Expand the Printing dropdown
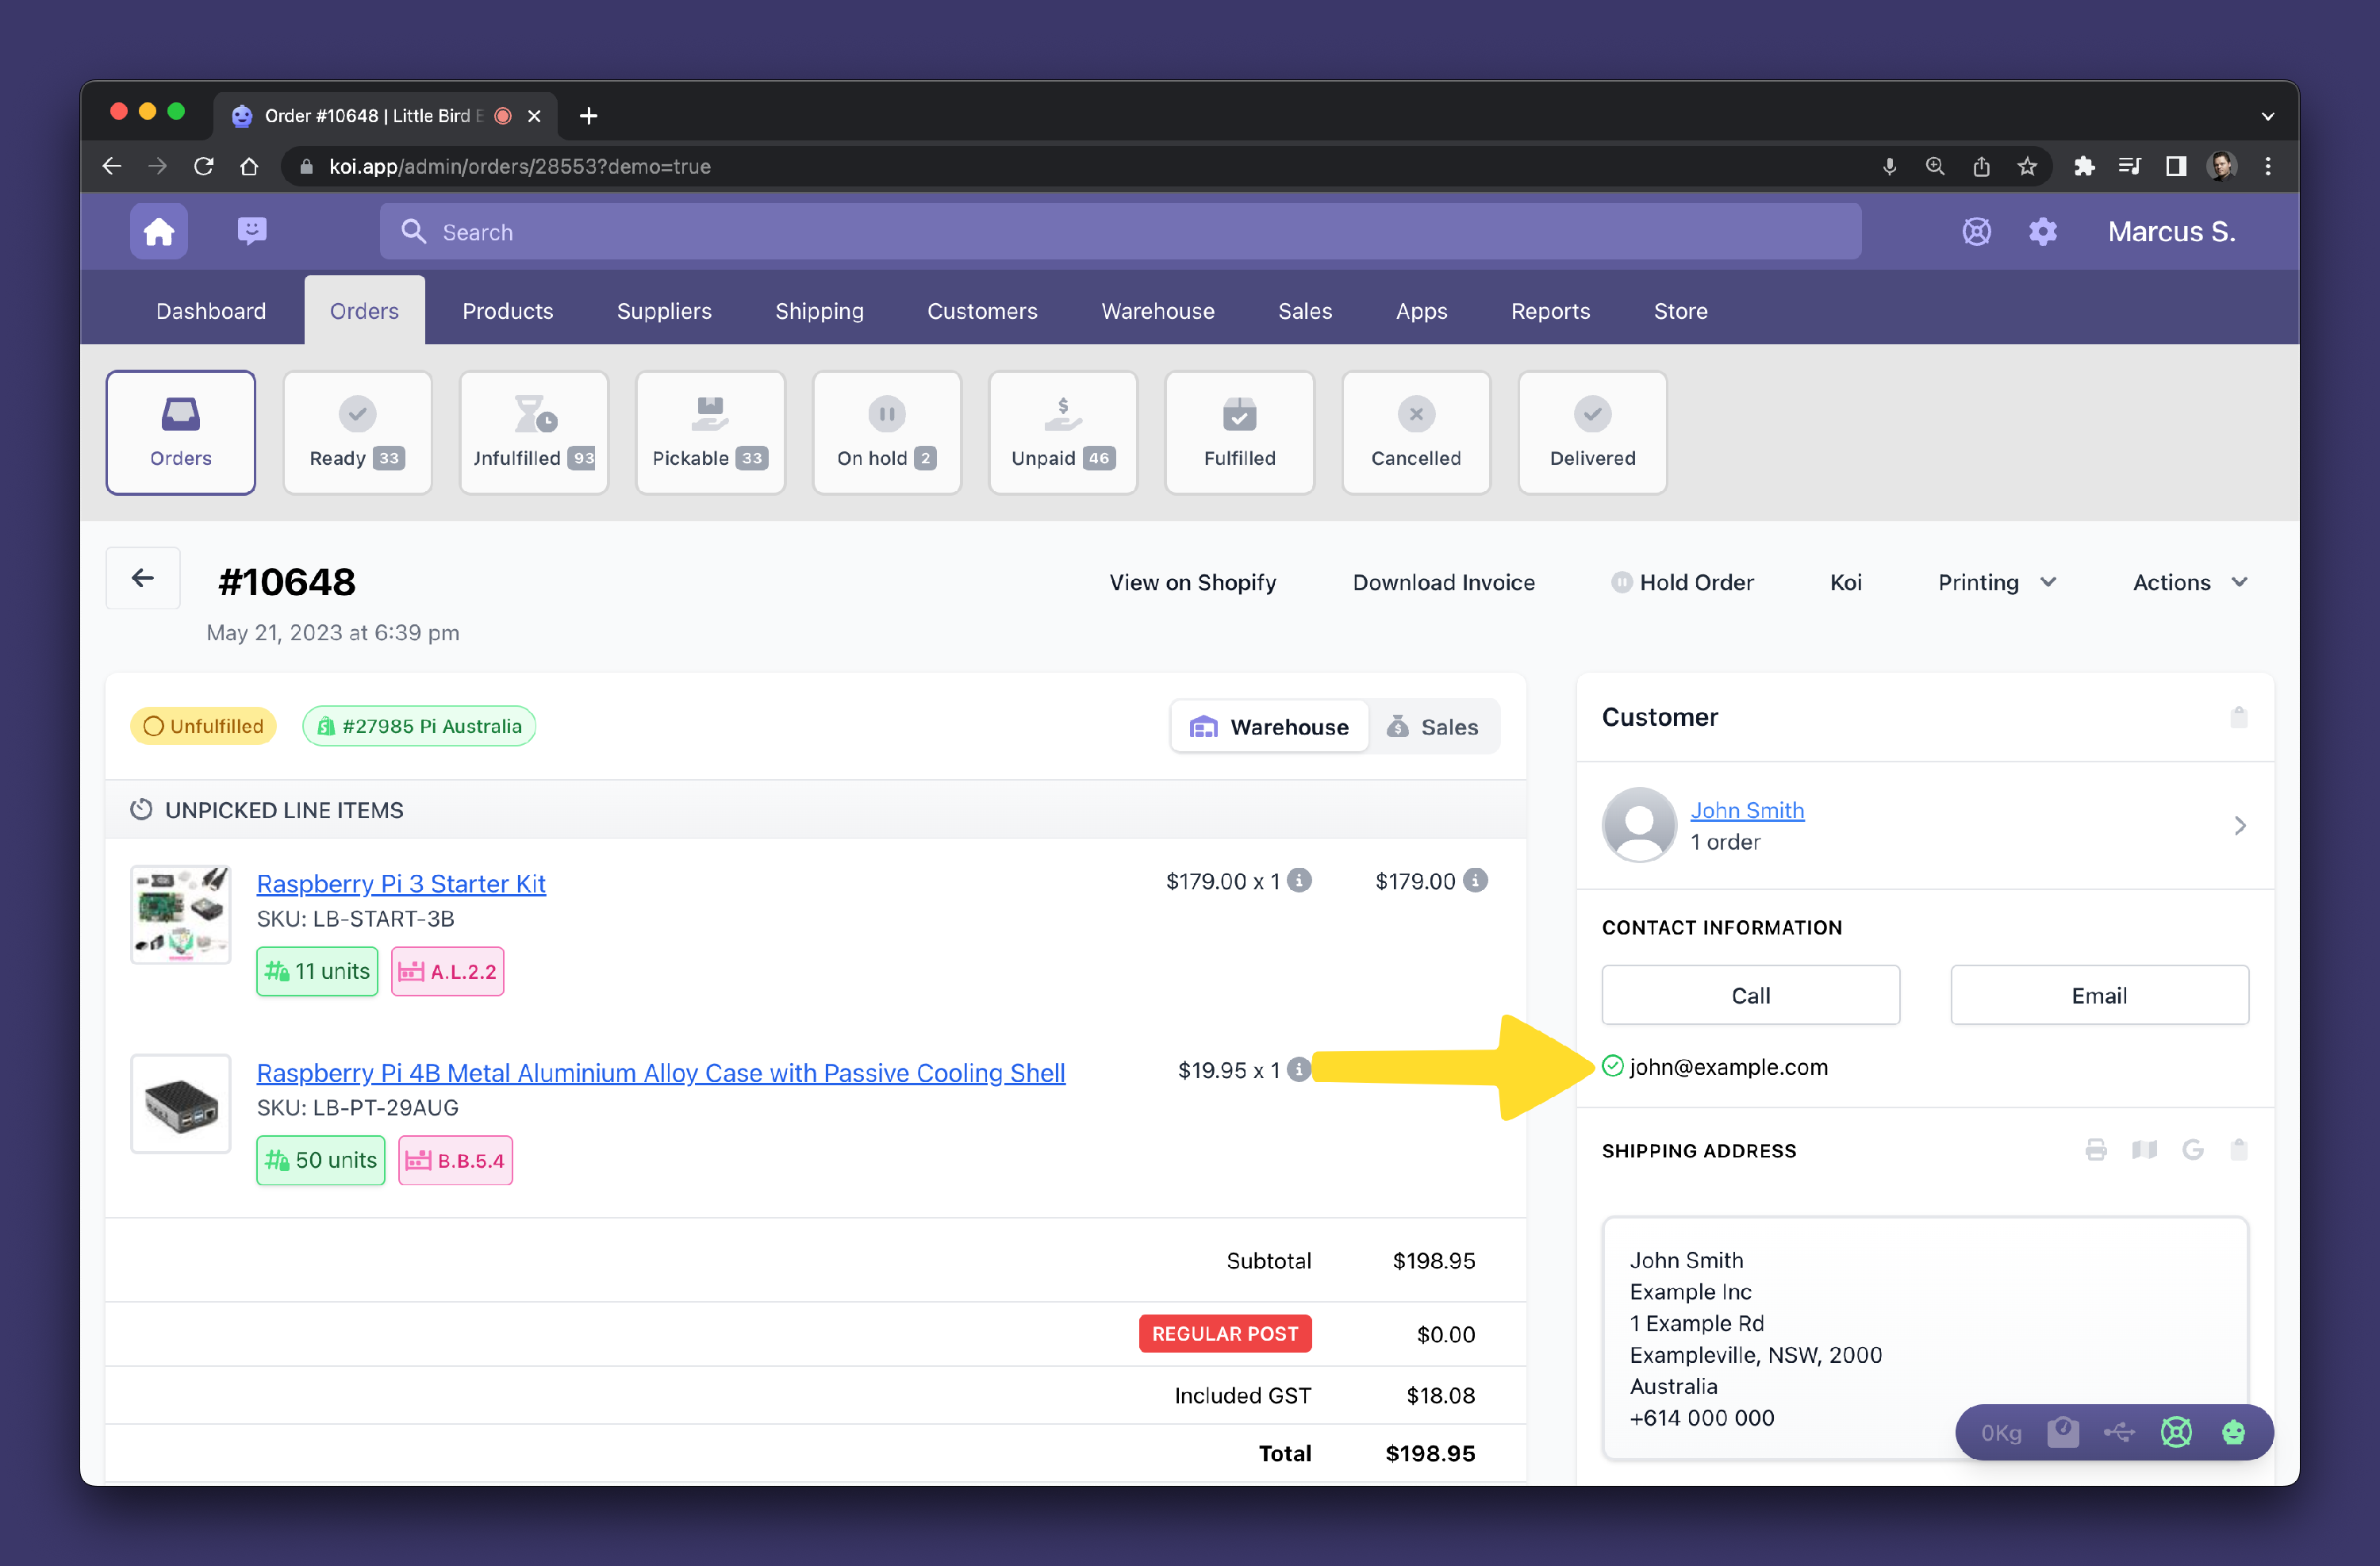This screenshot has height=1566, width=2380. click(x=1996, y=582)
